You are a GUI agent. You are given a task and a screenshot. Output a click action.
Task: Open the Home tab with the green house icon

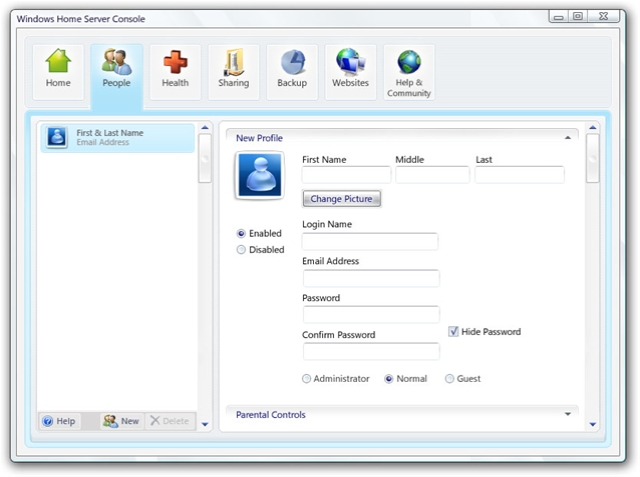(x=58, y=72)
